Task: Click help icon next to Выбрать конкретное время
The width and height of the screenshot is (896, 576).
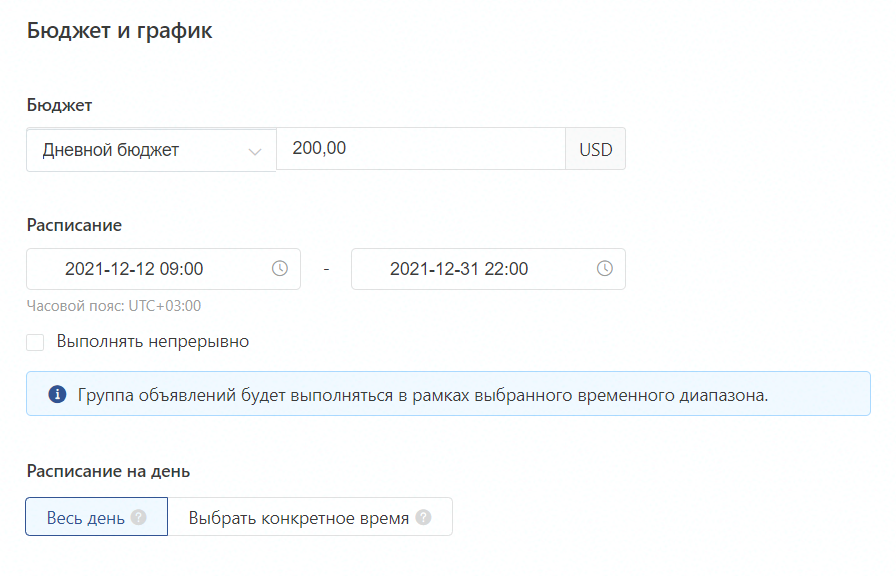Action: (423, 517)
